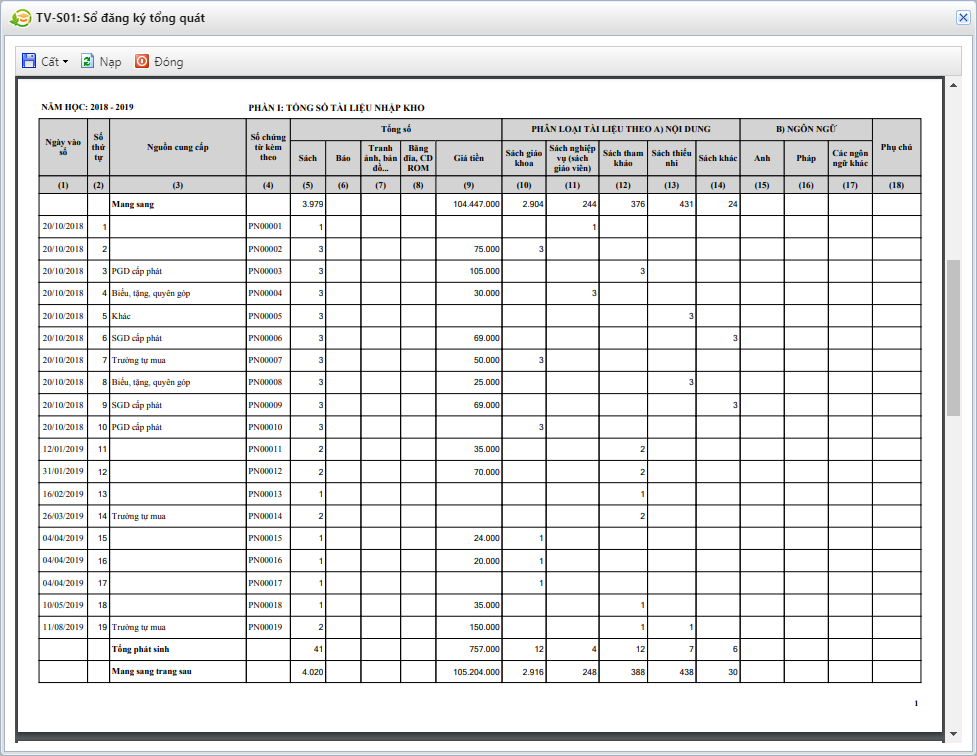The width and height of the screenshot is (977, 756).
Task: Click the 'Nguồn cung cấp' column header
Action: tap(178, 147)
